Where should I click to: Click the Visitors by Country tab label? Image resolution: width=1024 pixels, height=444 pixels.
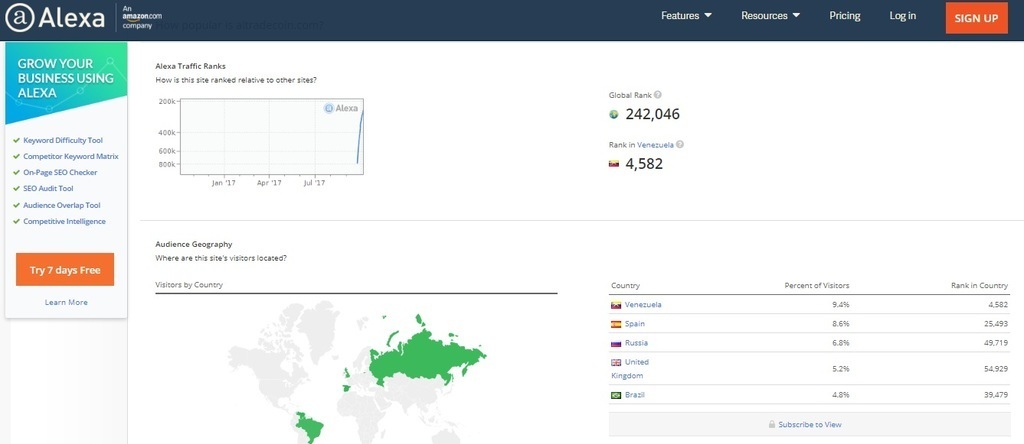tap(189, 285)
